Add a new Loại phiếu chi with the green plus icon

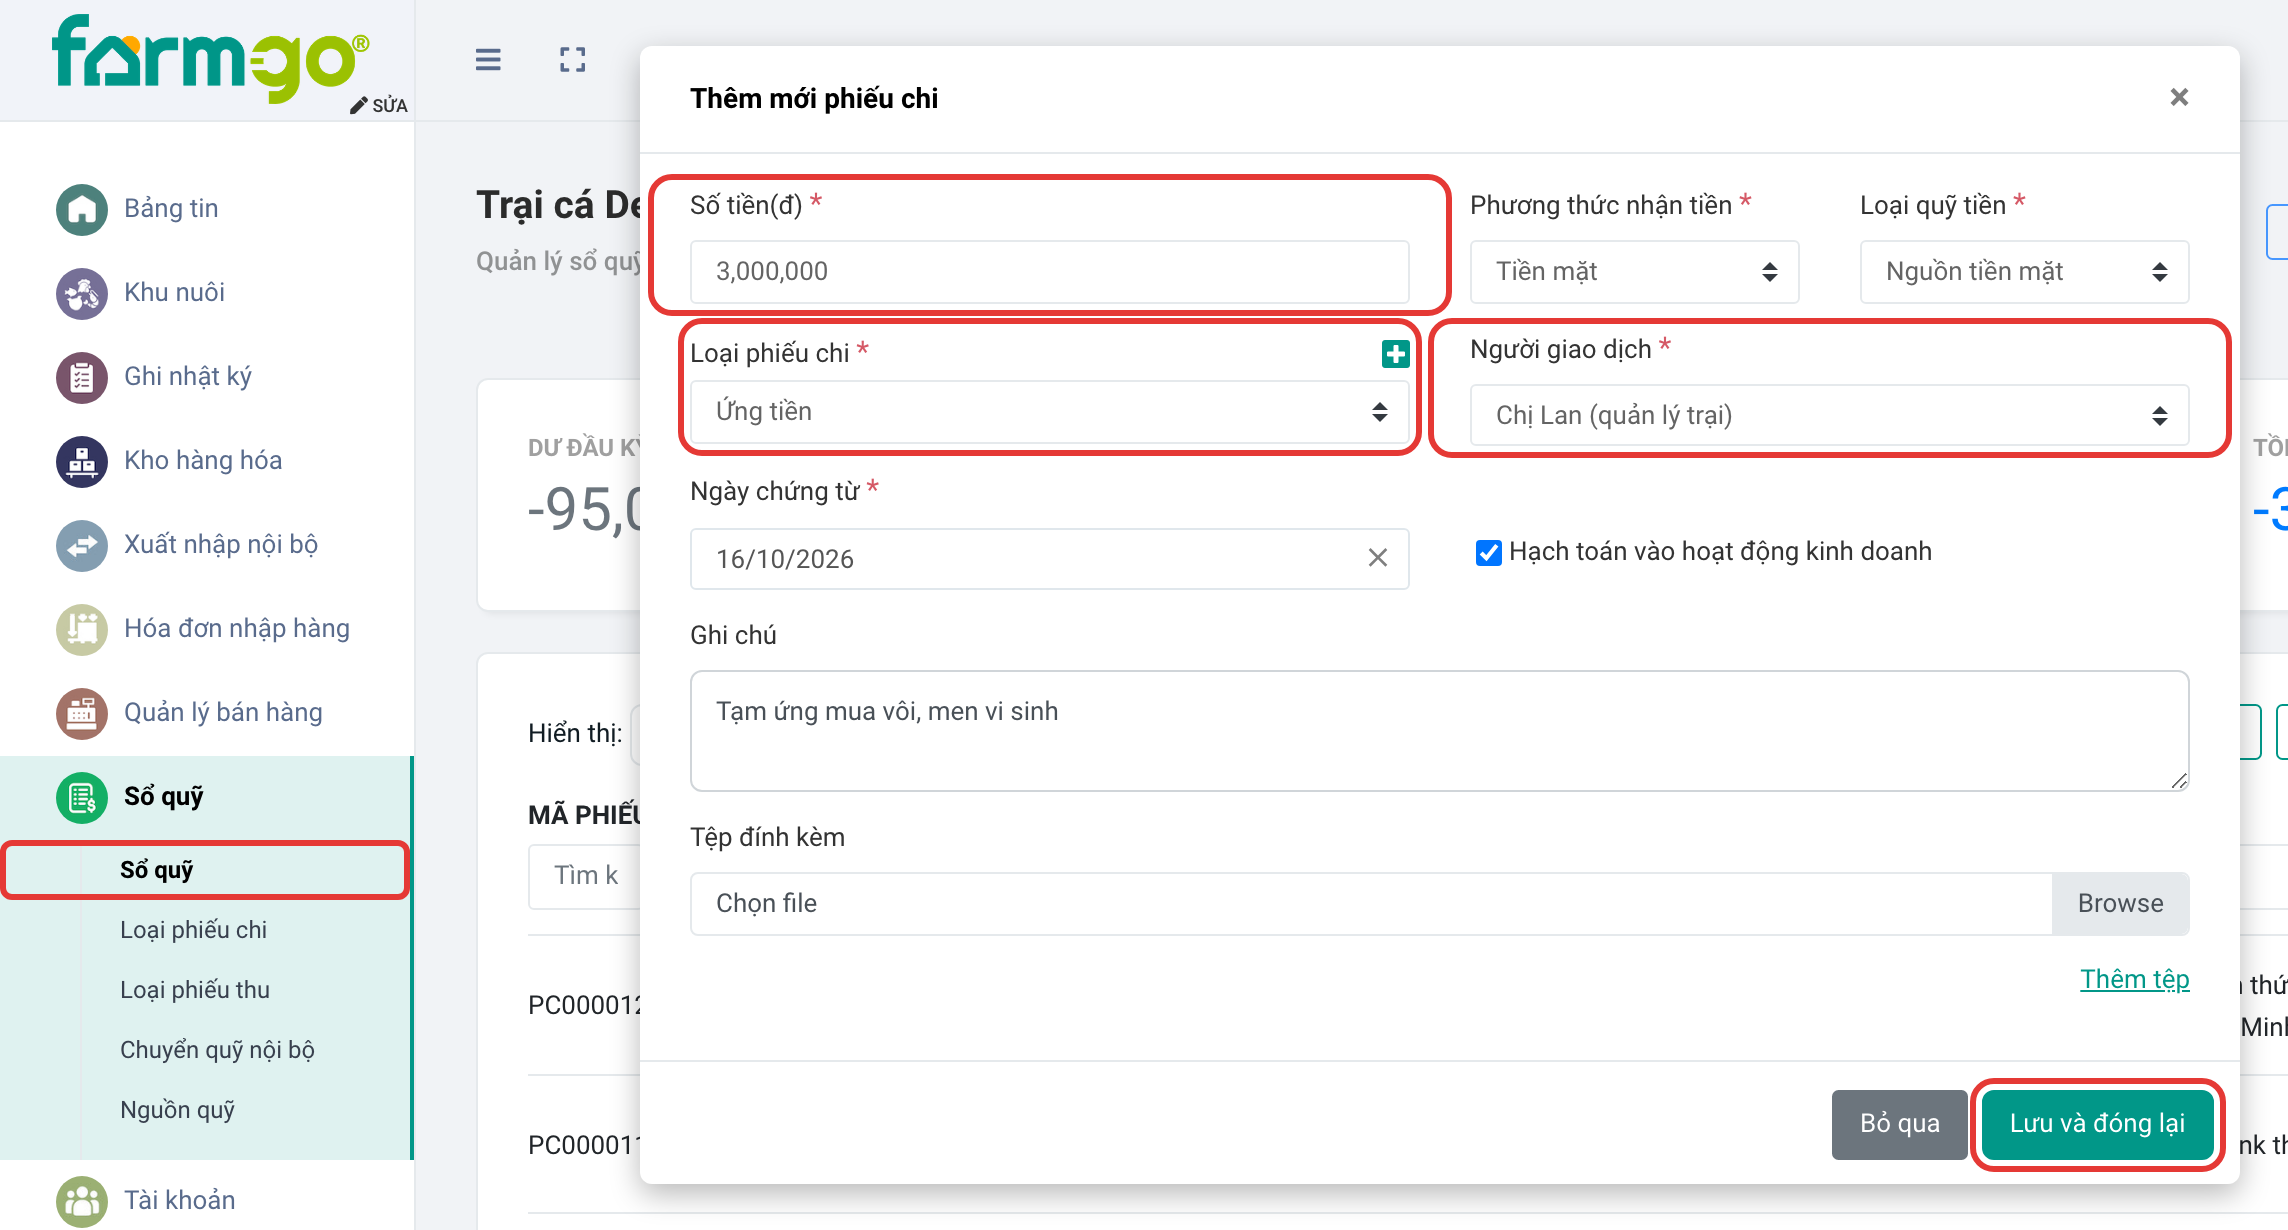point(1395,353)
